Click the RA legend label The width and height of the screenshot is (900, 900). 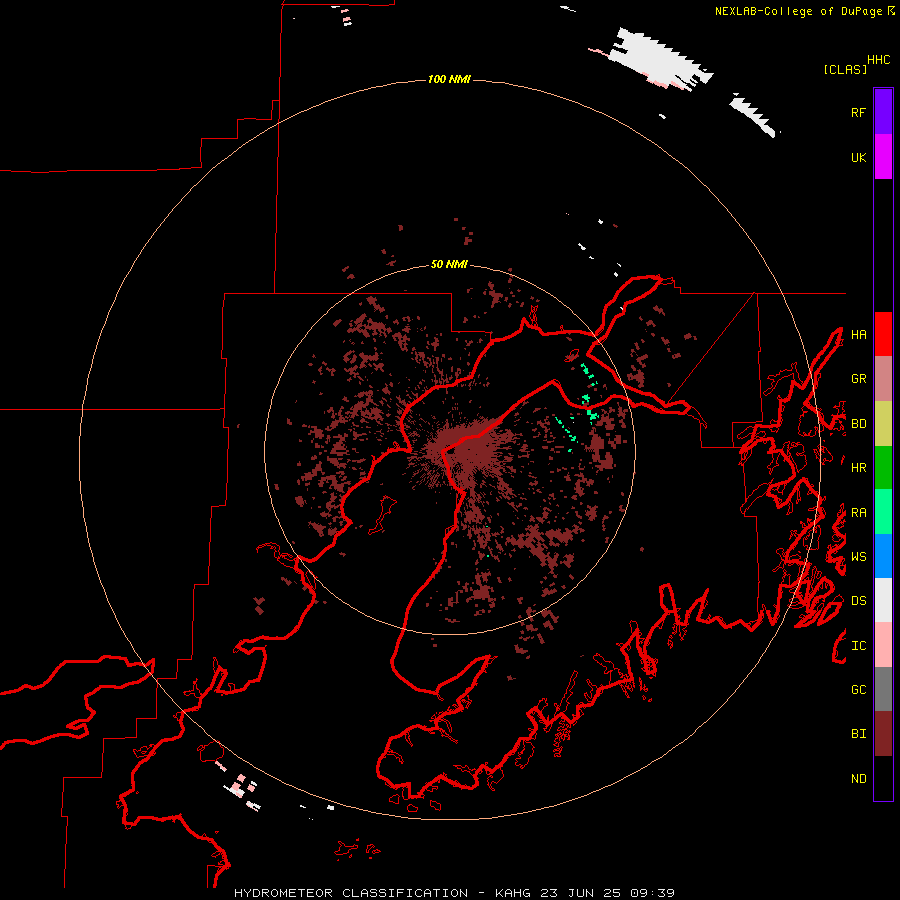[x=858, y=513]
